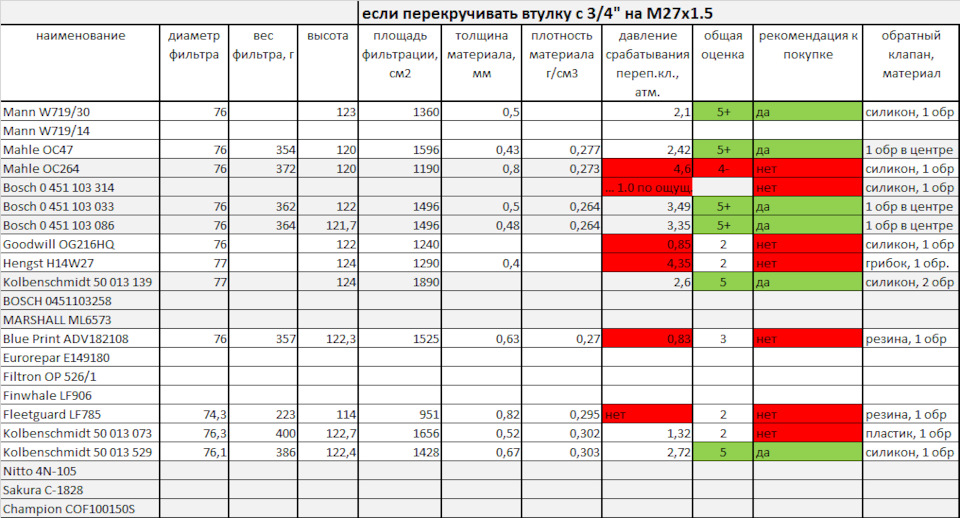Select the 'Sakura C-1828' cell
The width and height of the screenshot is (960, 518).
pos(80,490)
